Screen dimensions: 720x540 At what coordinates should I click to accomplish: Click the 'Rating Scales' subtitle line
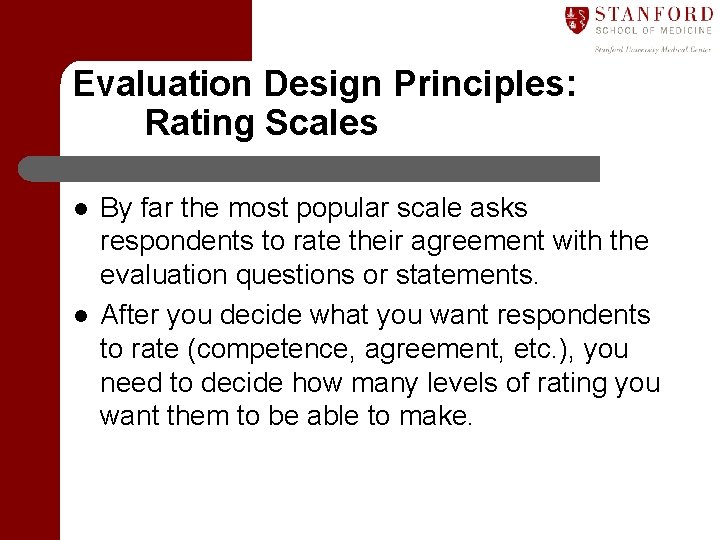tap(261, 124)
